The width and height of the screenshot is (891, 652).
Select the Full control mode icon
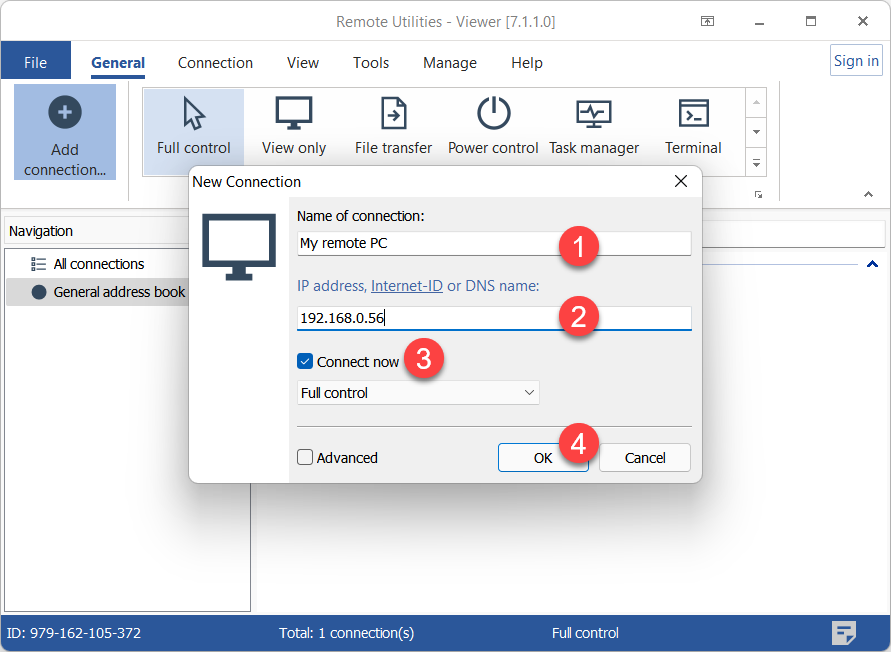pos(194,114)
